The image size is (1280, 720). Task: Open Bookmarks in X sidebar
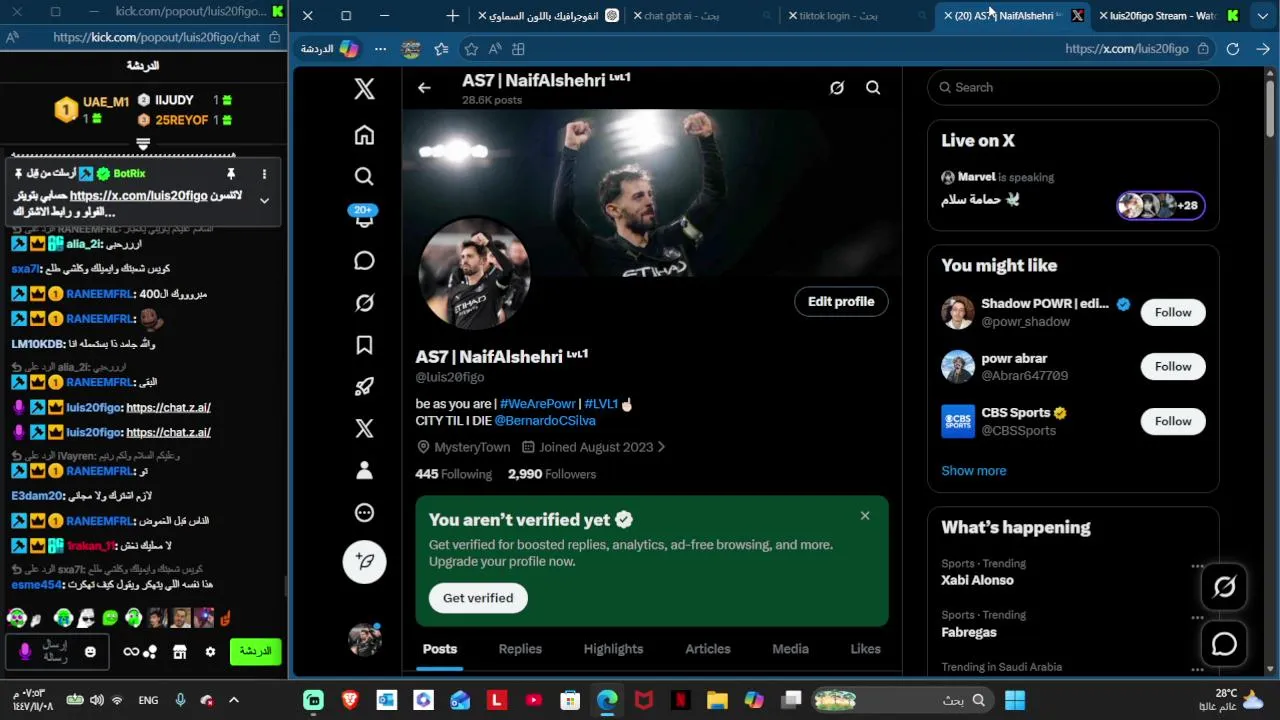point(364,345)
